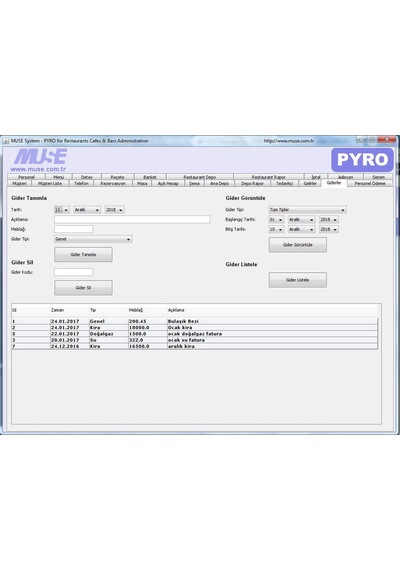This screenshot has height=570, width=400.
Task: Click the Gider Sil button
Action: (x=83, y=288)
